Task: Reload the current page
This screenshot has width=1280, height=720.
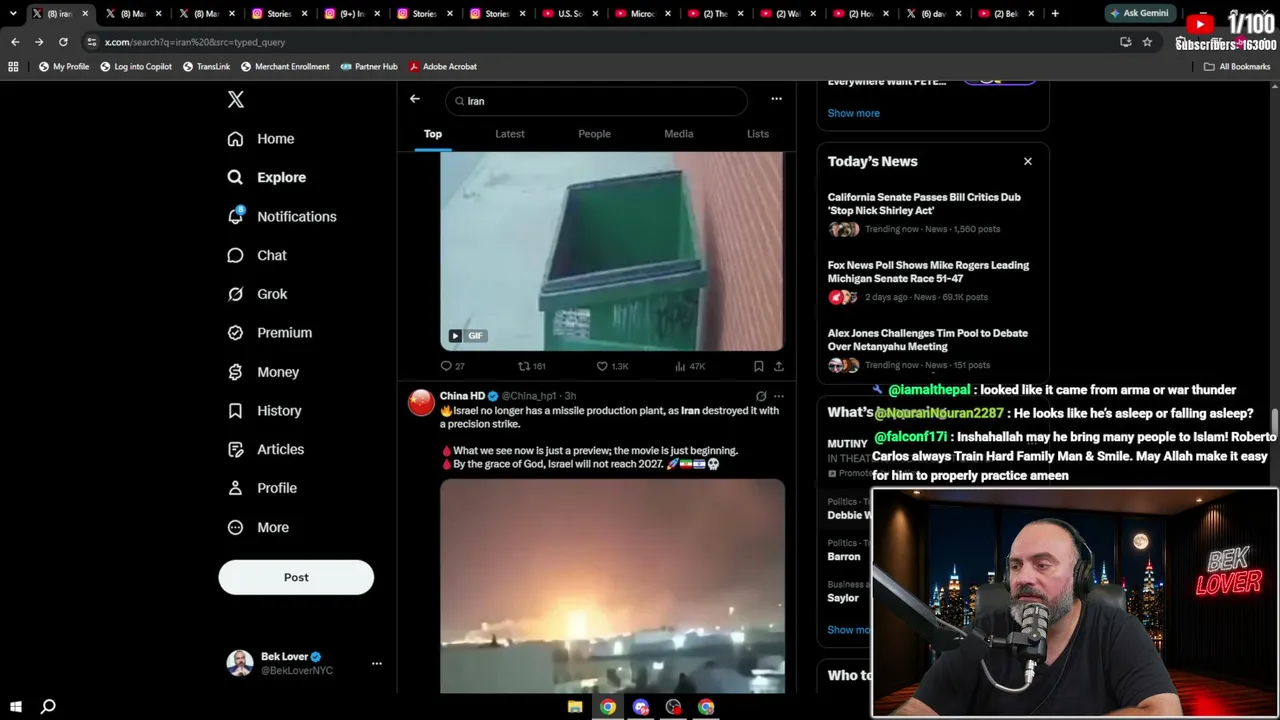Action: 63,42
